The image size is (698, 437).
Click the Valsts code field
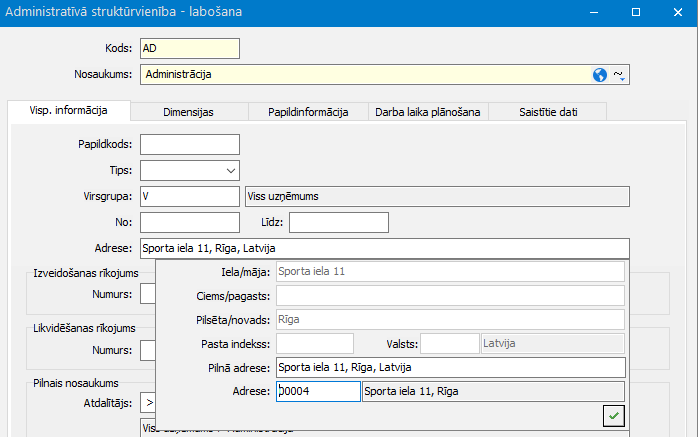point(449,344)
